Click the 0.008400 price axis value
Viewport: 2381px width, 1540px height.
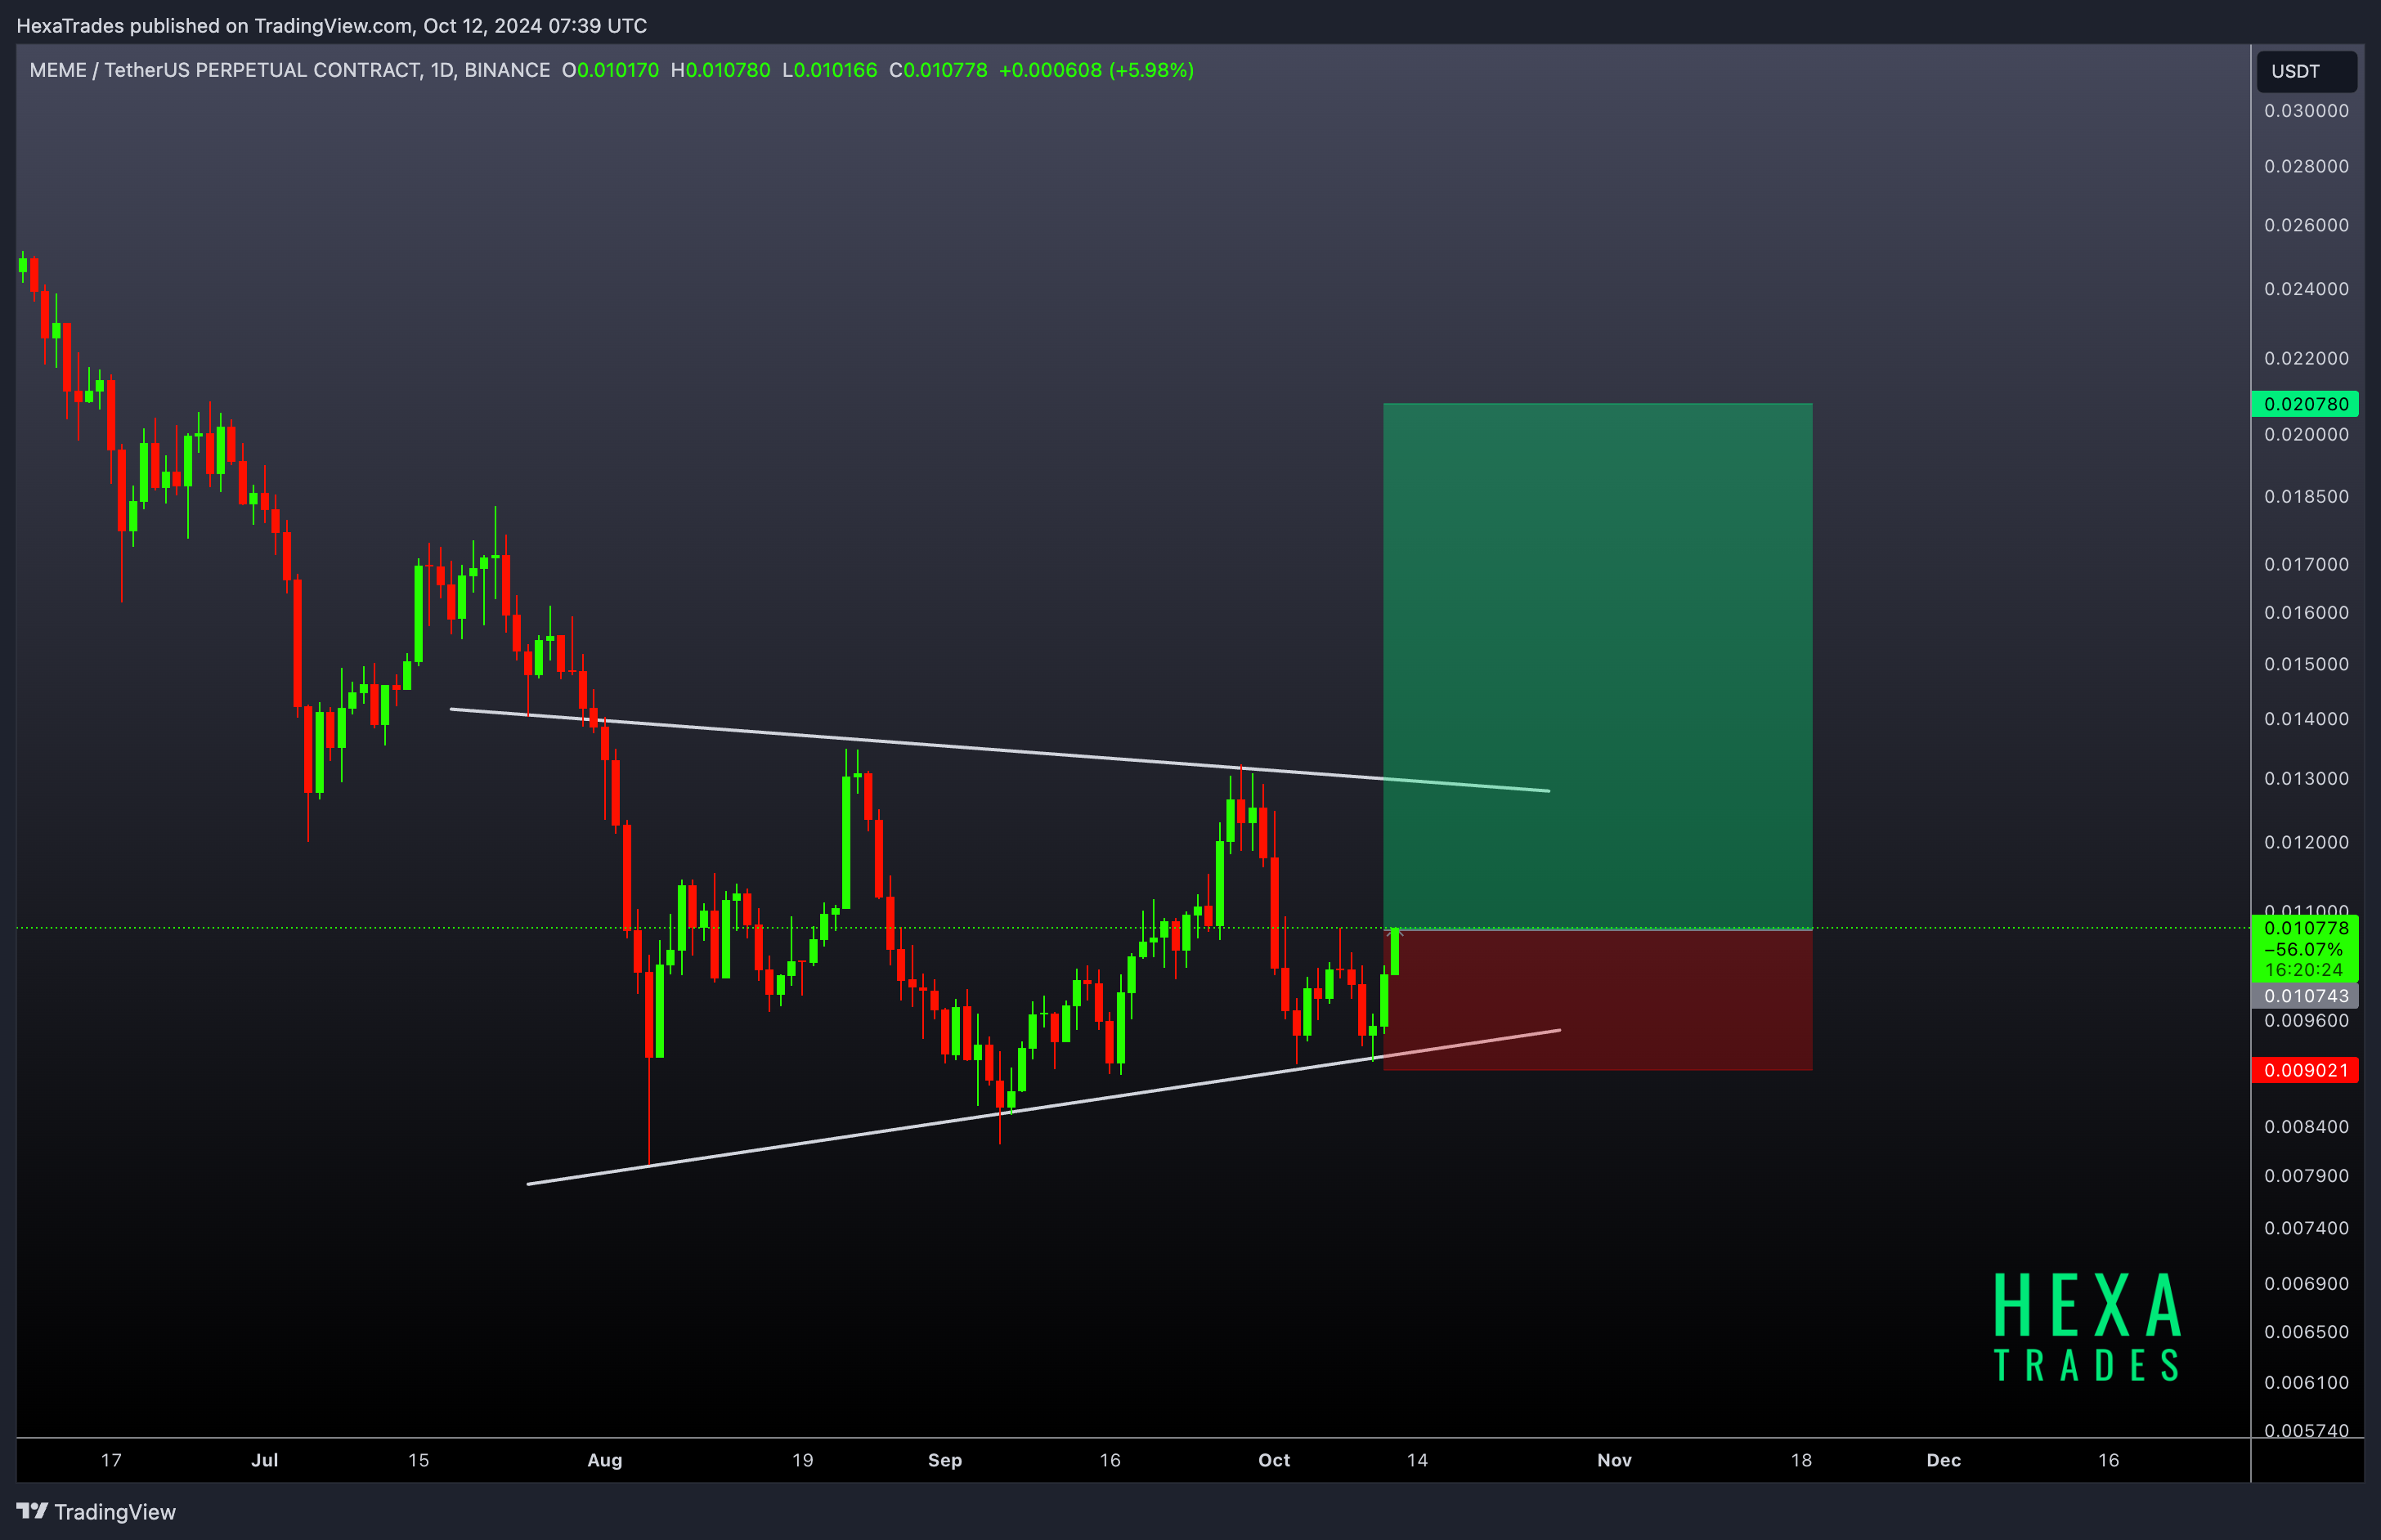(x=2306, y=1127)
